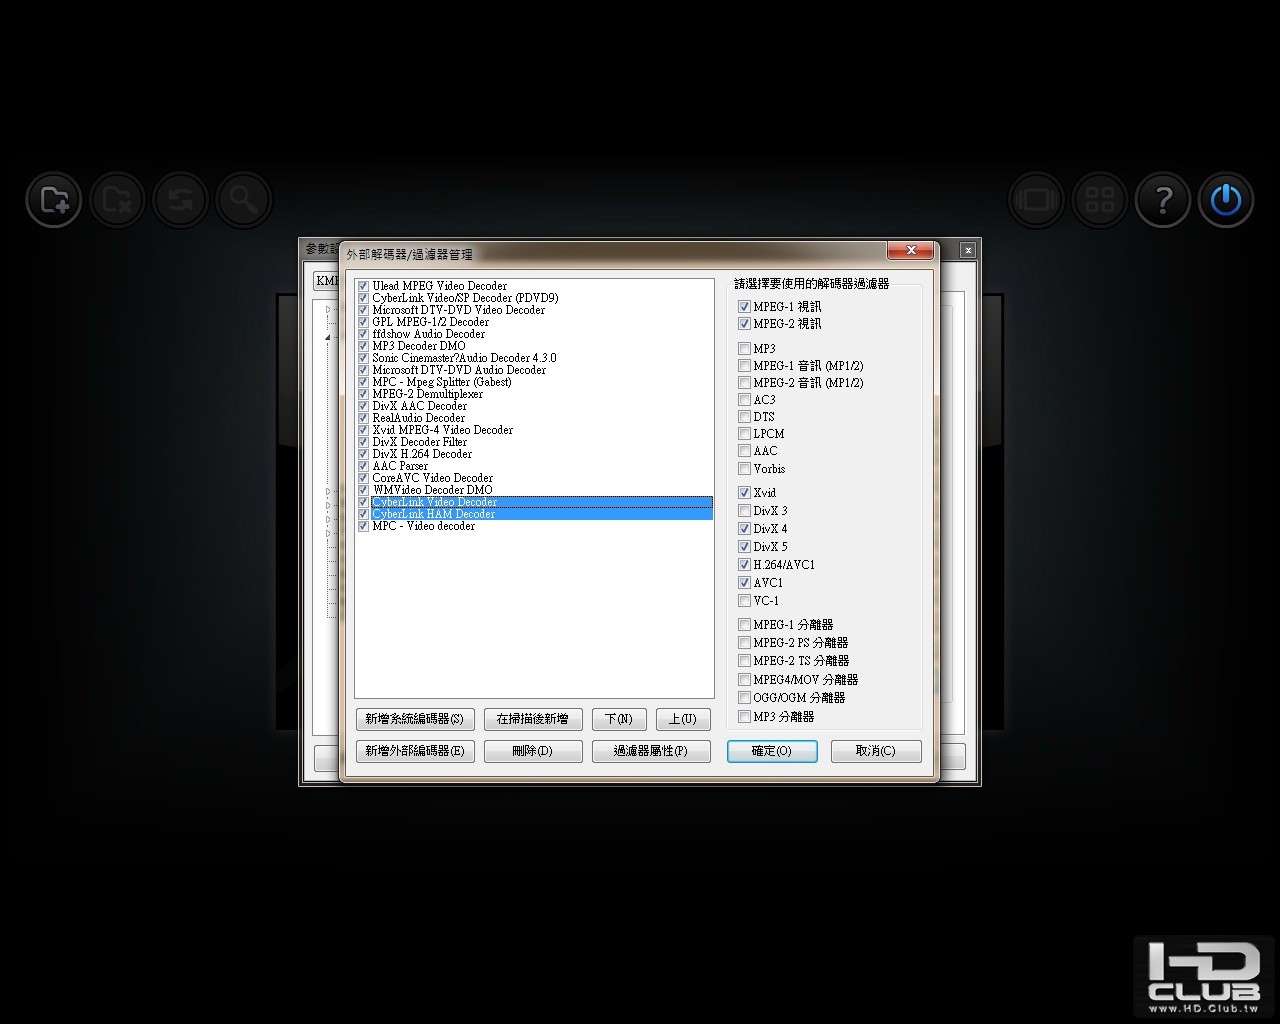The height and width of the screenshot is (1024, 1280).
Task: Select the 'CyberLink Video/SP Decoder (PDVD9)' row text
Action: pyautogui.click(x=466, y=298)
